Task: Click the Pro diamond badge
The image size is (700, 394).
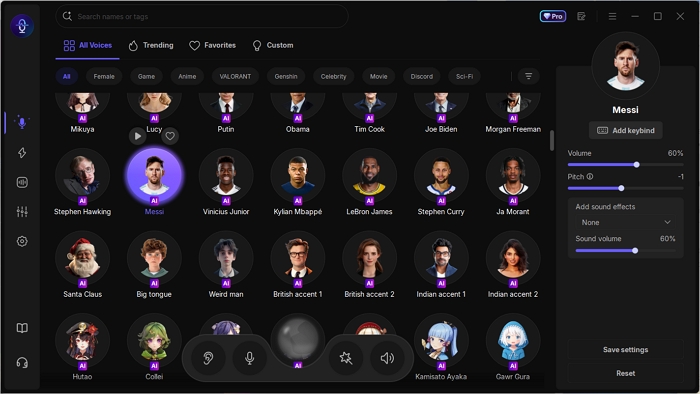Action: (x=553, y=17)
